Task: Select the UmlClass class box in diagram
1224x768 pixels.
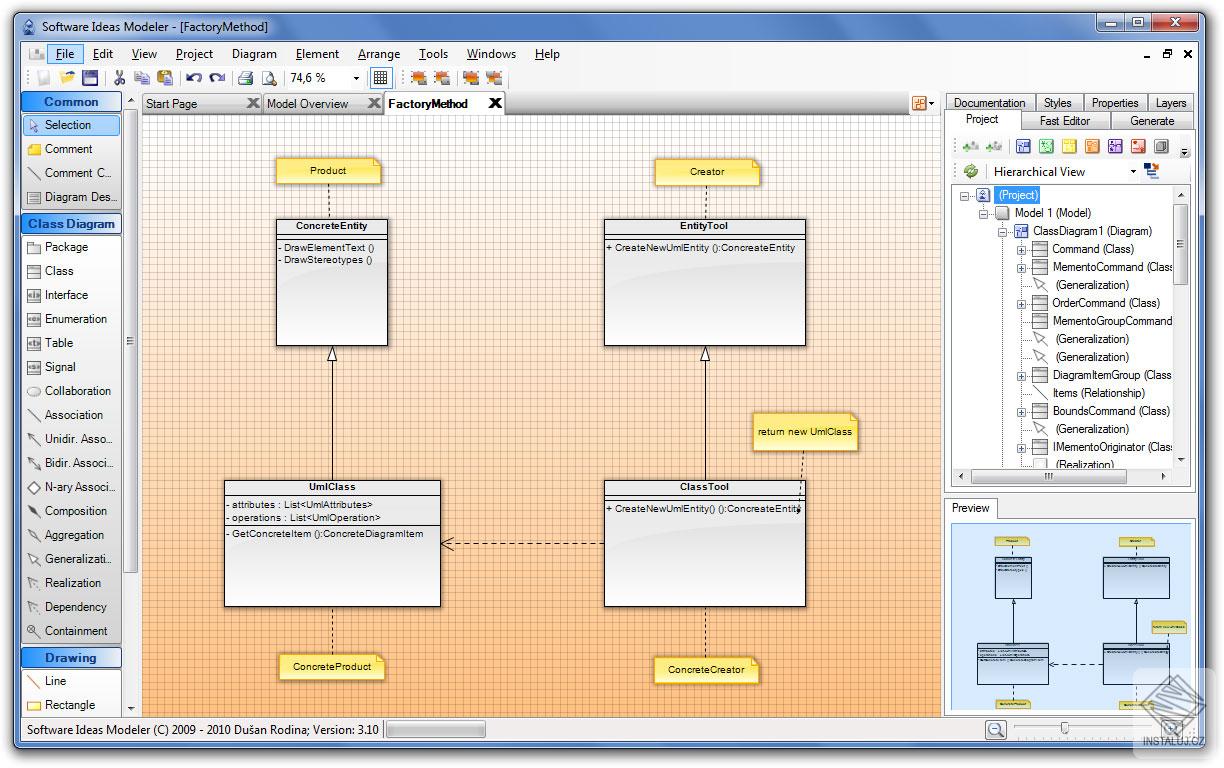Action: [332, 543]
